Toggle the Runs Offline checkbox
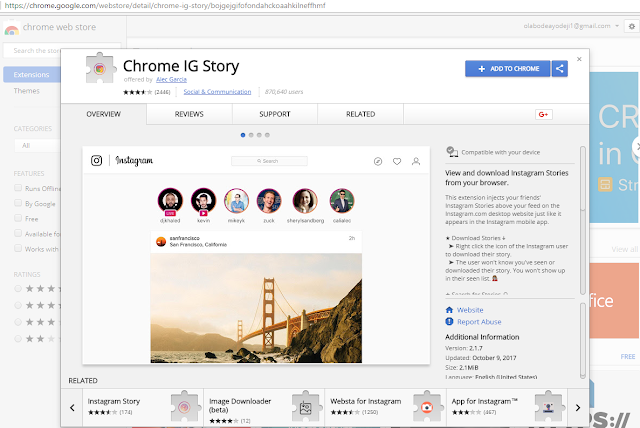Viewport: 640px width, 428px height. (18, 188)
